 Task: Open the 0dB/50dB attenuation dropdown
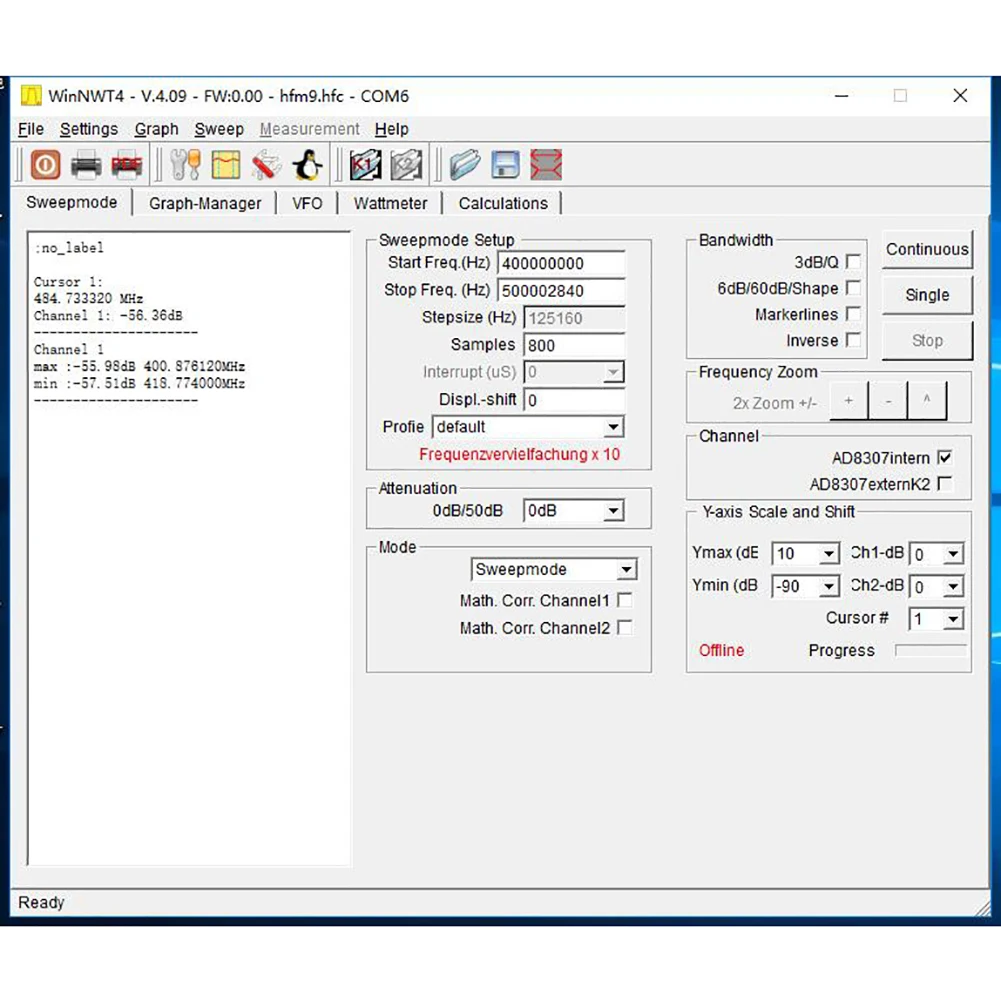click(573, 511)
